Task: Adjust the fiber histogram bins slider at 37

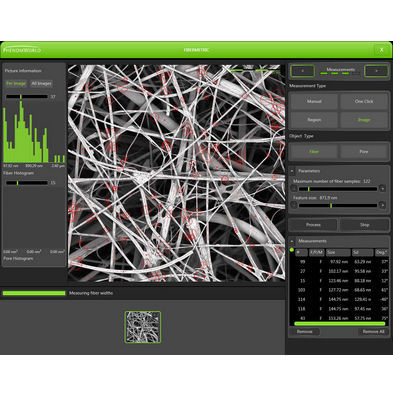Action: point(27,97)
